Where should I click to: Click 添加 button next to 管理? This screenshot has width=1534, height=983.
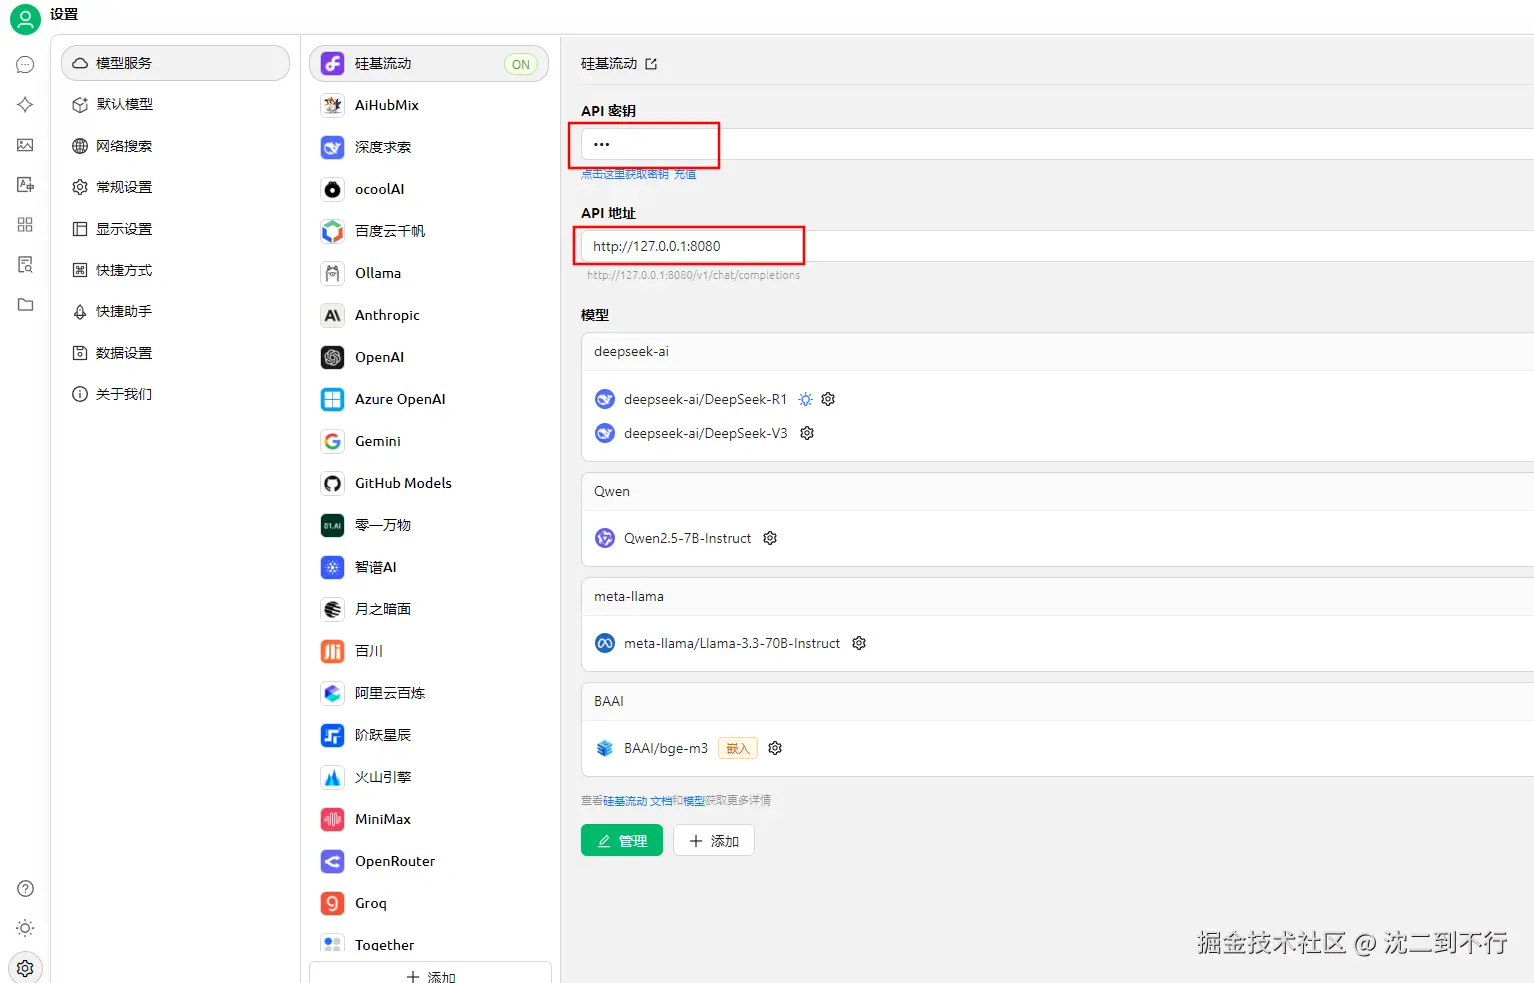point(714,841)
